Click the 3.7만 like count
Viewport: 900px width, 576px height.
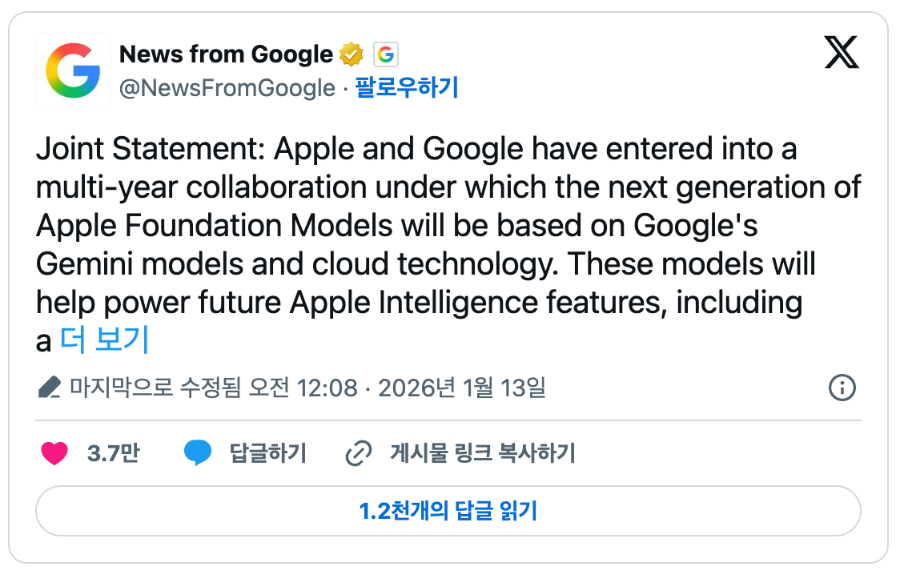113,453
